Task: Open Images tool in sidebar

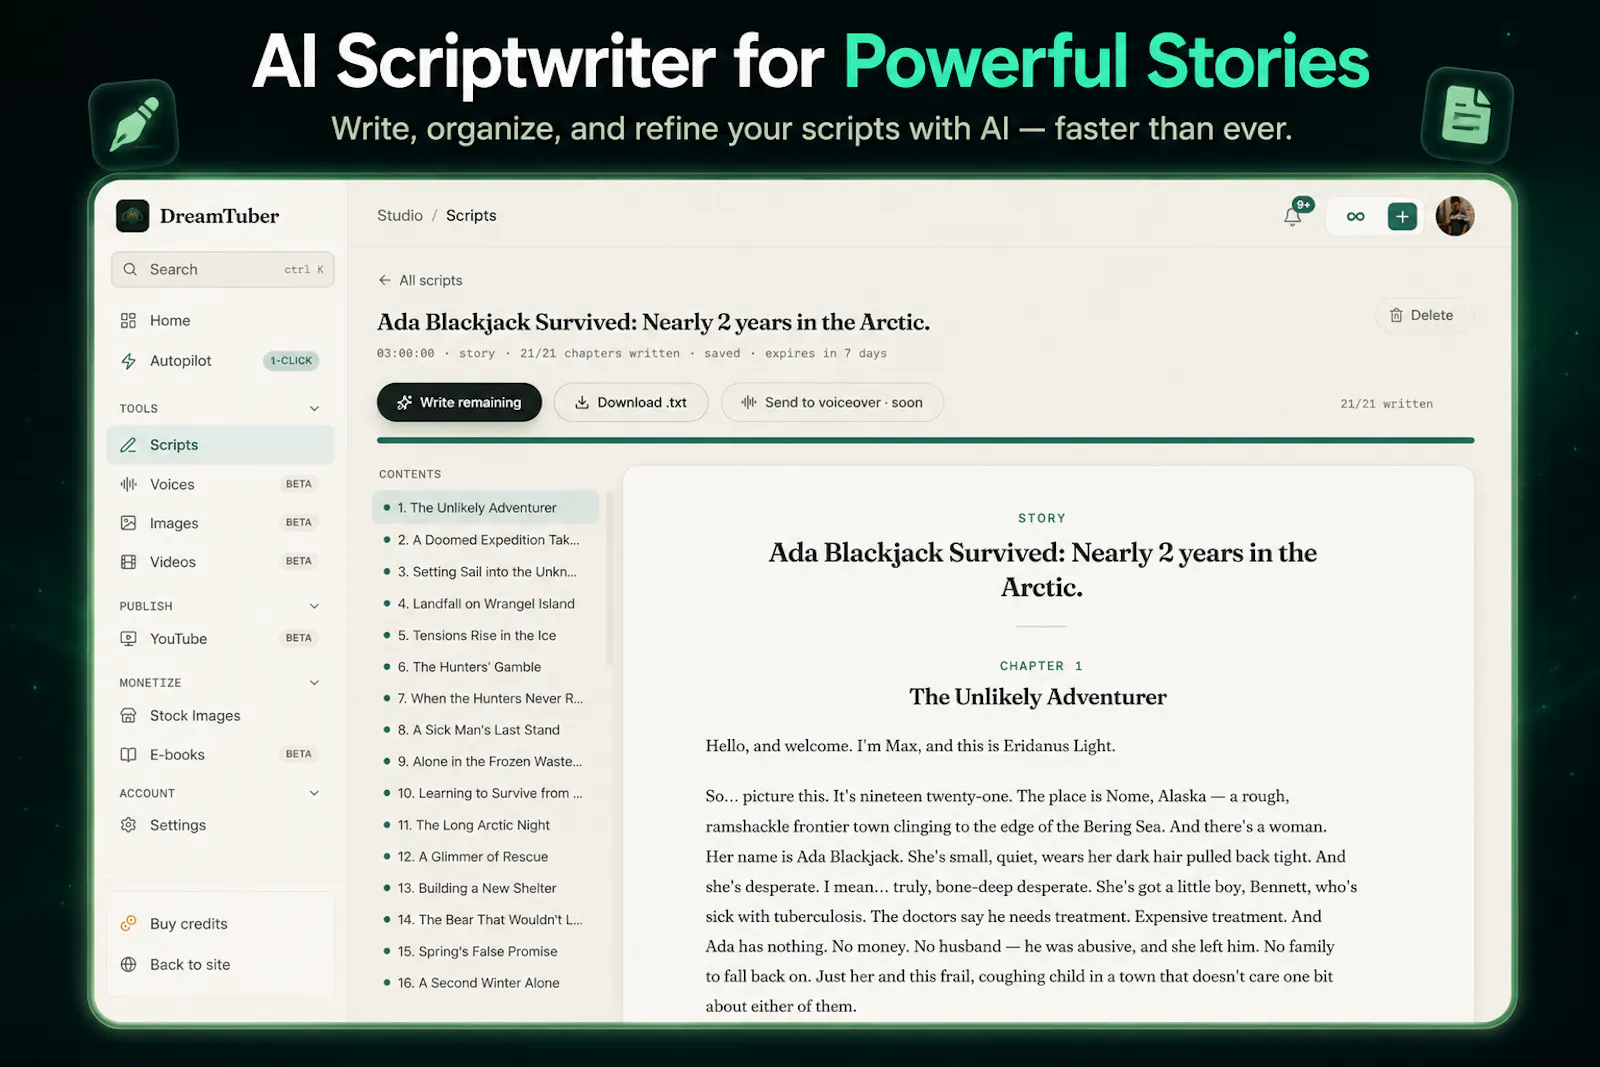Action: pyautogui.click(x=220, y=523)
